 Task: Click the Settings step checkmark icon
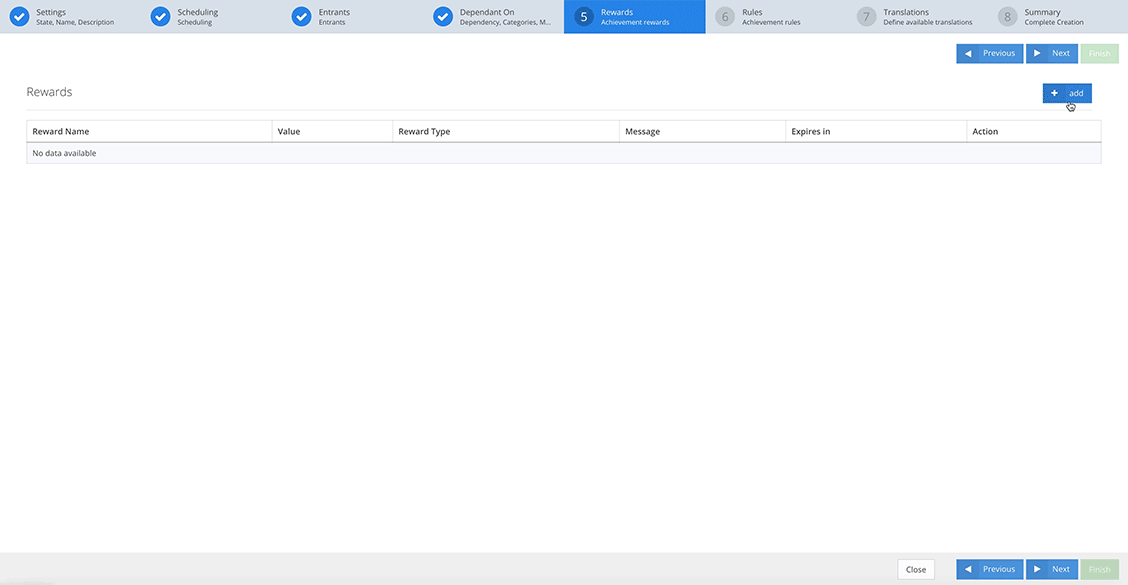19,17
